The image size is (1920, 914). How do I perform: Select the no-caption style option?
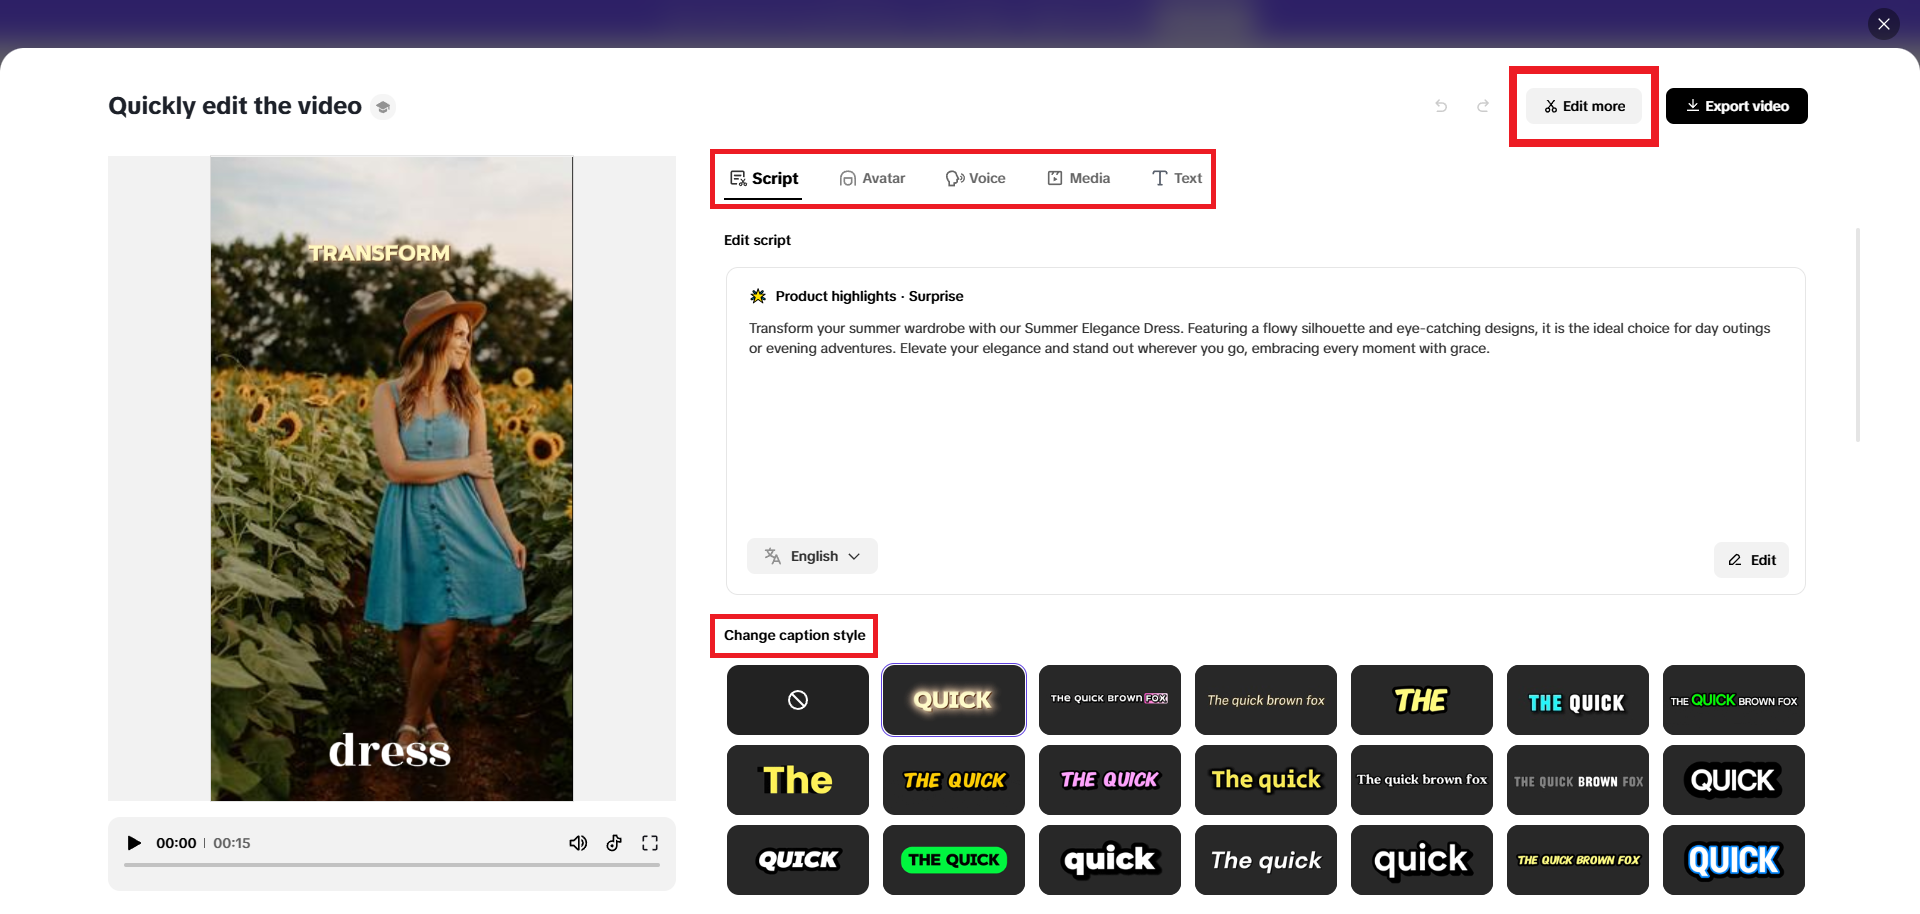point(798,700)
